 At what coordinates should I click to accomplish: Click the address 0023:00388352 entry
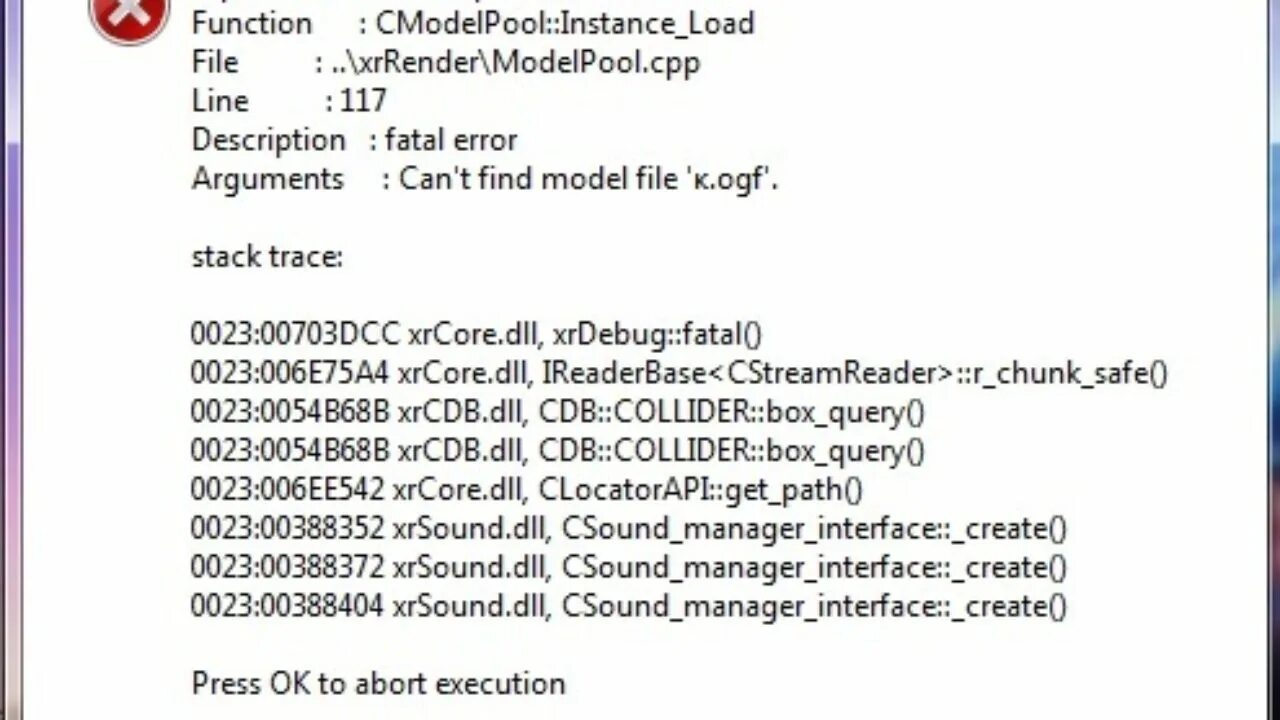point(287,529)
